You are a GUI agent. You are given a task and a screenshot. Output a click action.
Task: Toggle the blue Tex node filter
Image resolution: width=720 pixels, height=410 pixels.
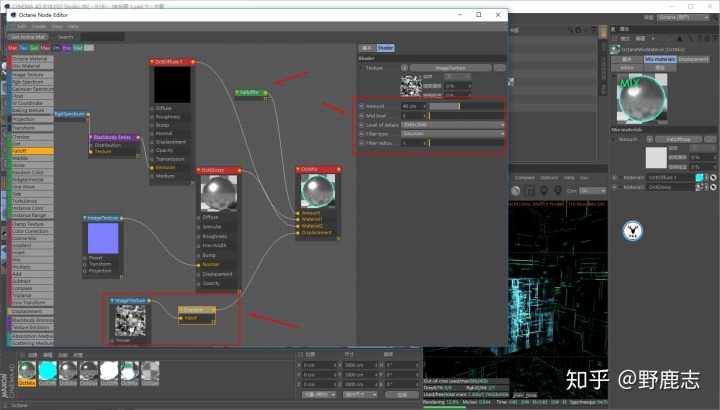coord(23,48)
